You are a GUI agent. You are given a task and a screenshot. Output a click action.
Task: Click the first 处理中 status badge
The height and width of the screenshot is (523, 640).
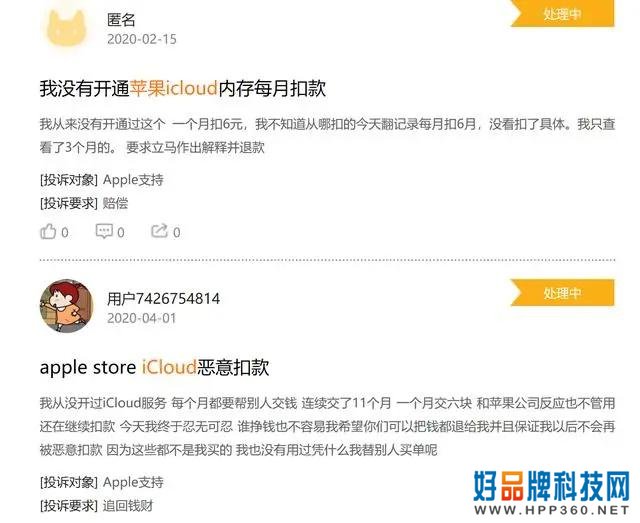tap(562, 14)
